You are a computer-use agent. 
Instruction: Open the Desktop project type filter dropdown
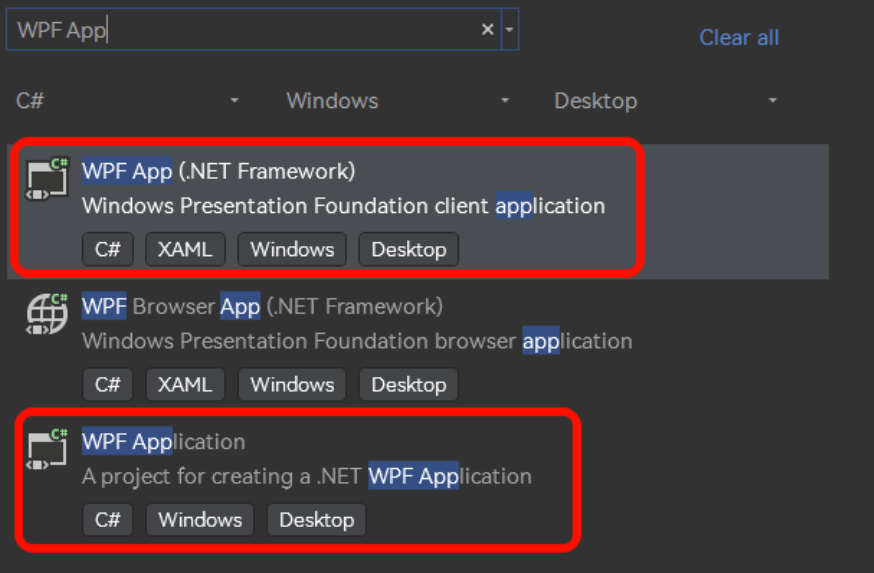pyautogui.click(x=666, y=101)
